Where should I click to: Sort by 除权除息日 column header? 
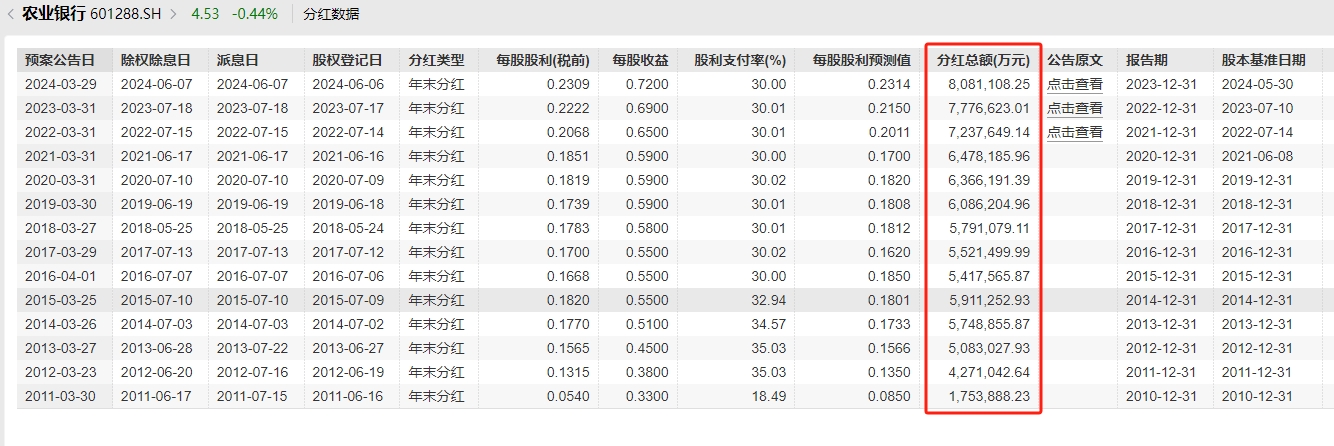tap(155, 60)
